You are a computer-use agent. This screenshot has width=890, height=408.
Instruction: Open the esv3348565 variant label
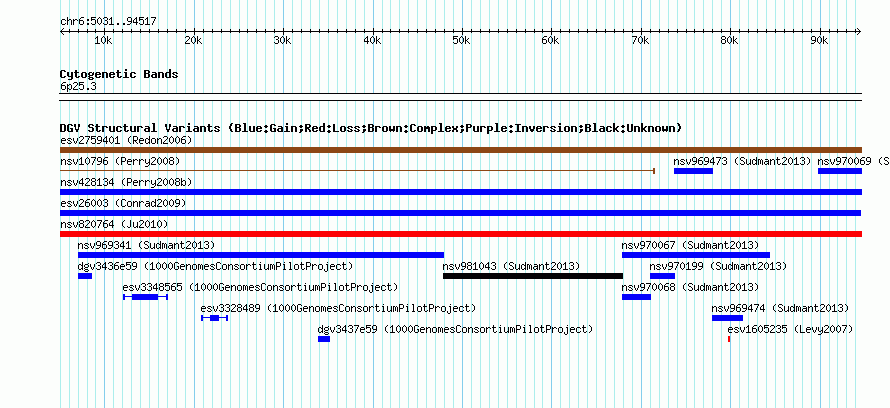[x=261, y=287]
